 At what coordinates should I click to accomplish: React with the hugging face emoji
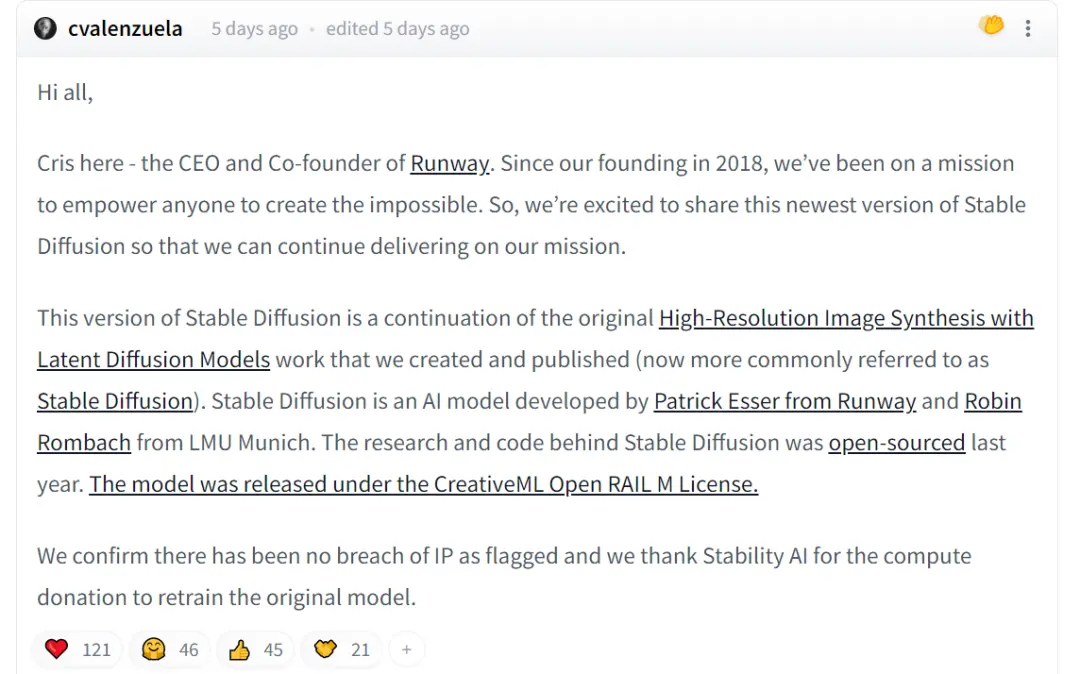154,649
